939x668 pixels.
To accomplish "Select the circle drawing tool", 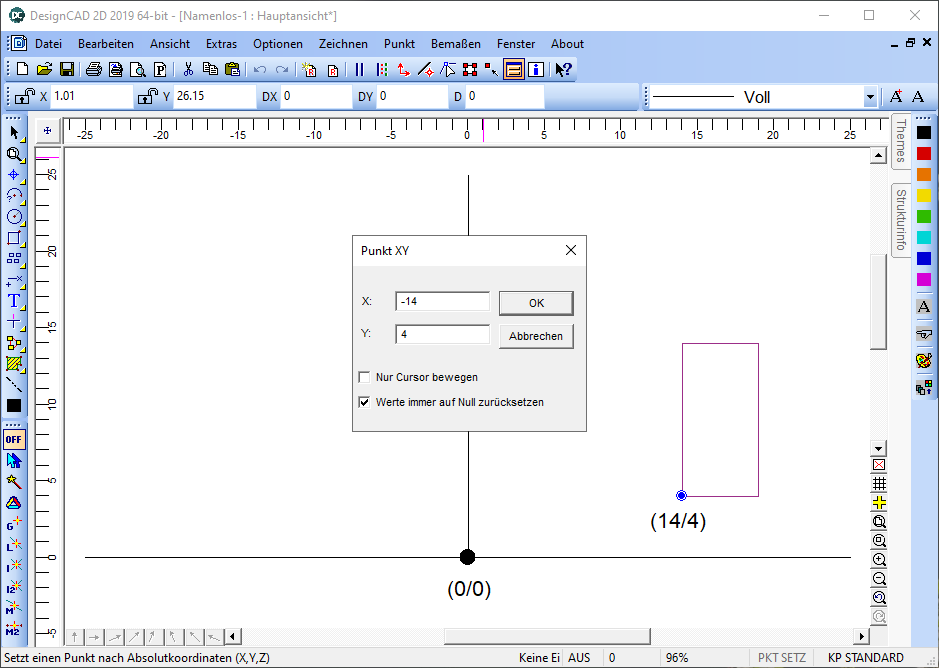I will click(x=14, y=216).
